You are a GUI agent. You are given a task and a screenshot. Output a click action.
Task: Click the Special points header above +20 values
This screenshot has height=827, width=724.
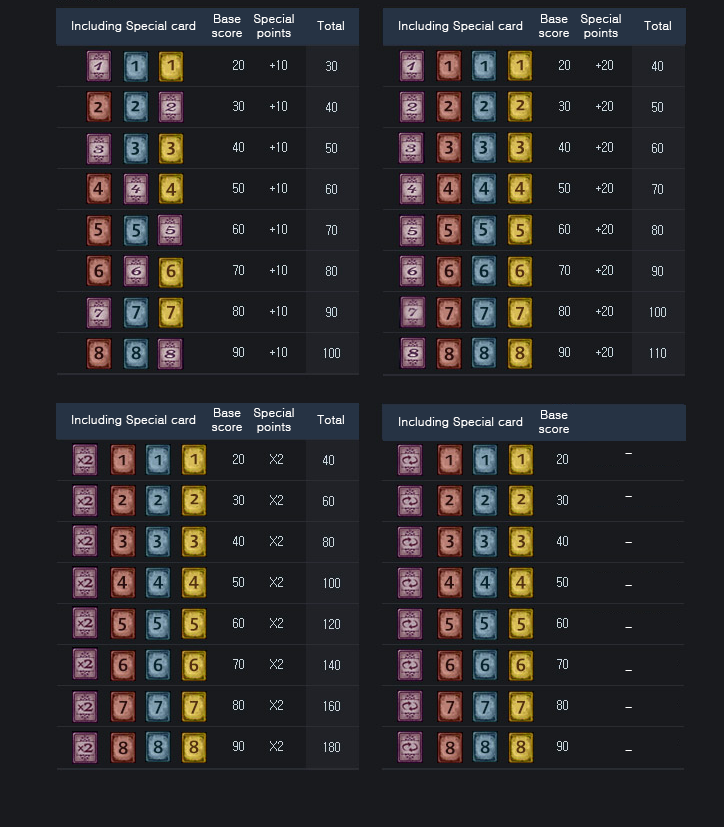601,26
